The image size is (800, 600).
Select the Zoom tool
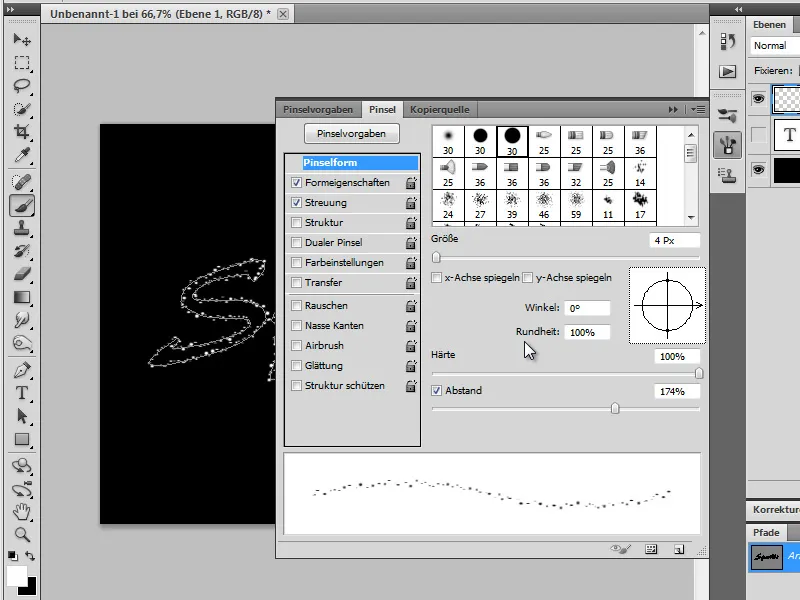tap(21, 535)
